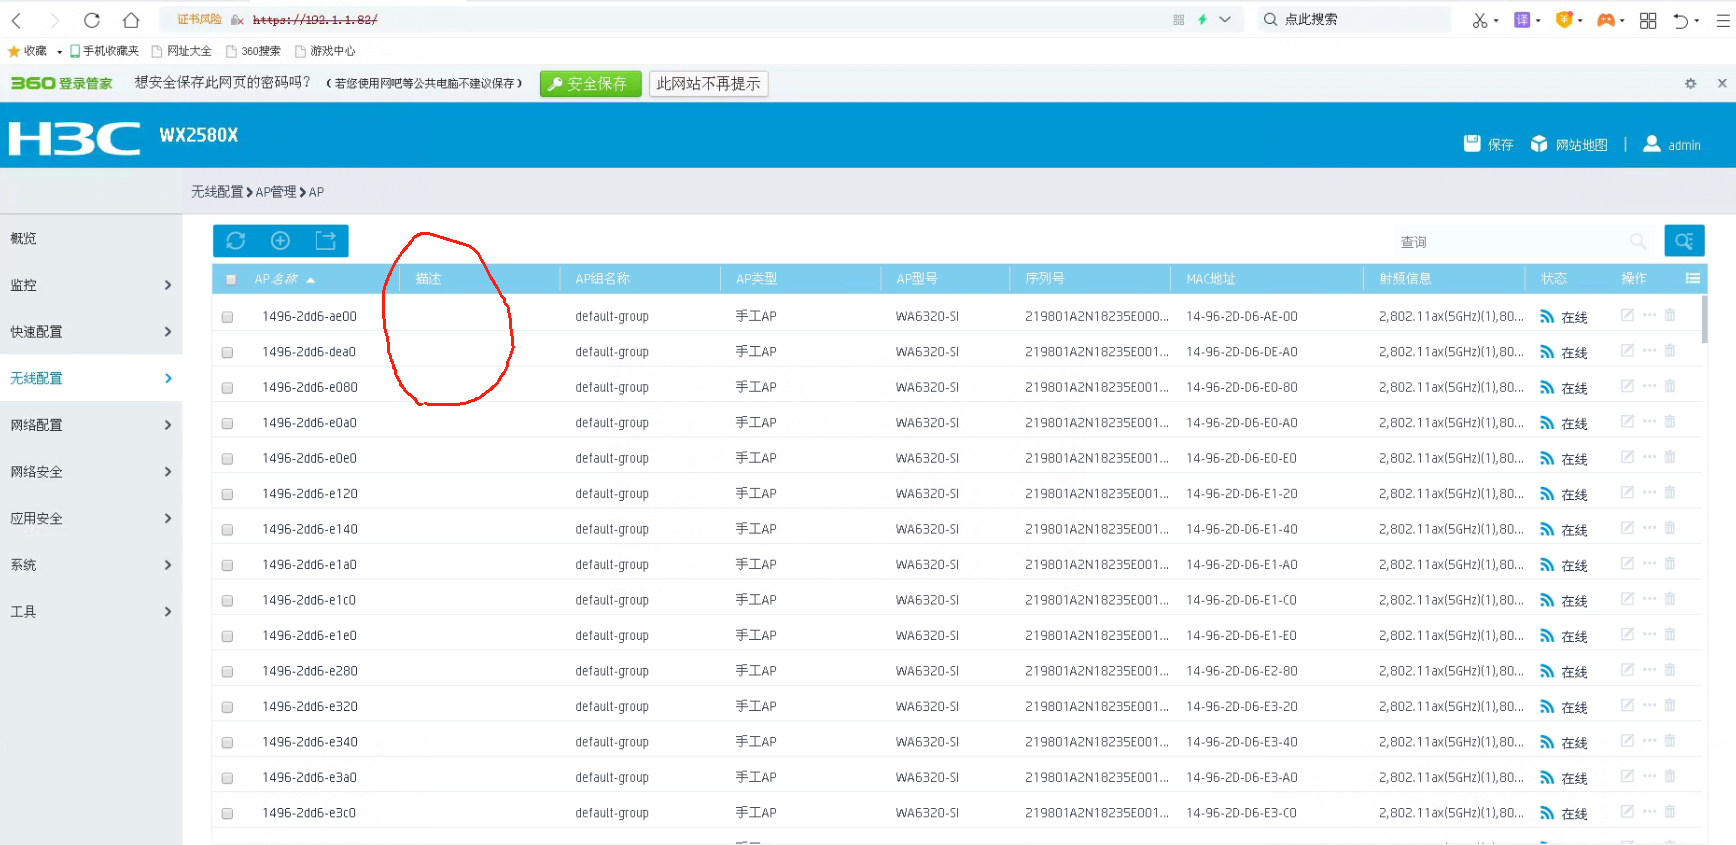Check the box for AP 1496-2dd6-e0a0
Viewport: 1736px width, 845px height.
point(228,424)
